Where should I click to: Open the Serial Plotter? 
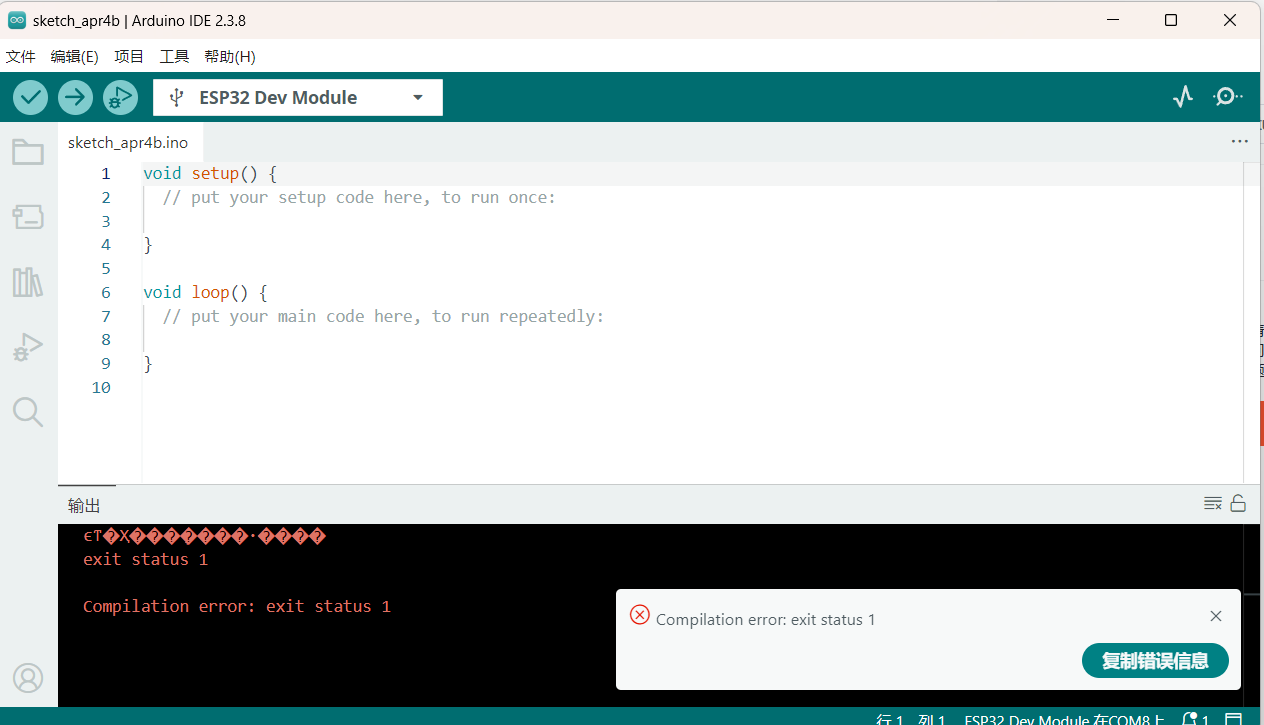coord(1183,97)
